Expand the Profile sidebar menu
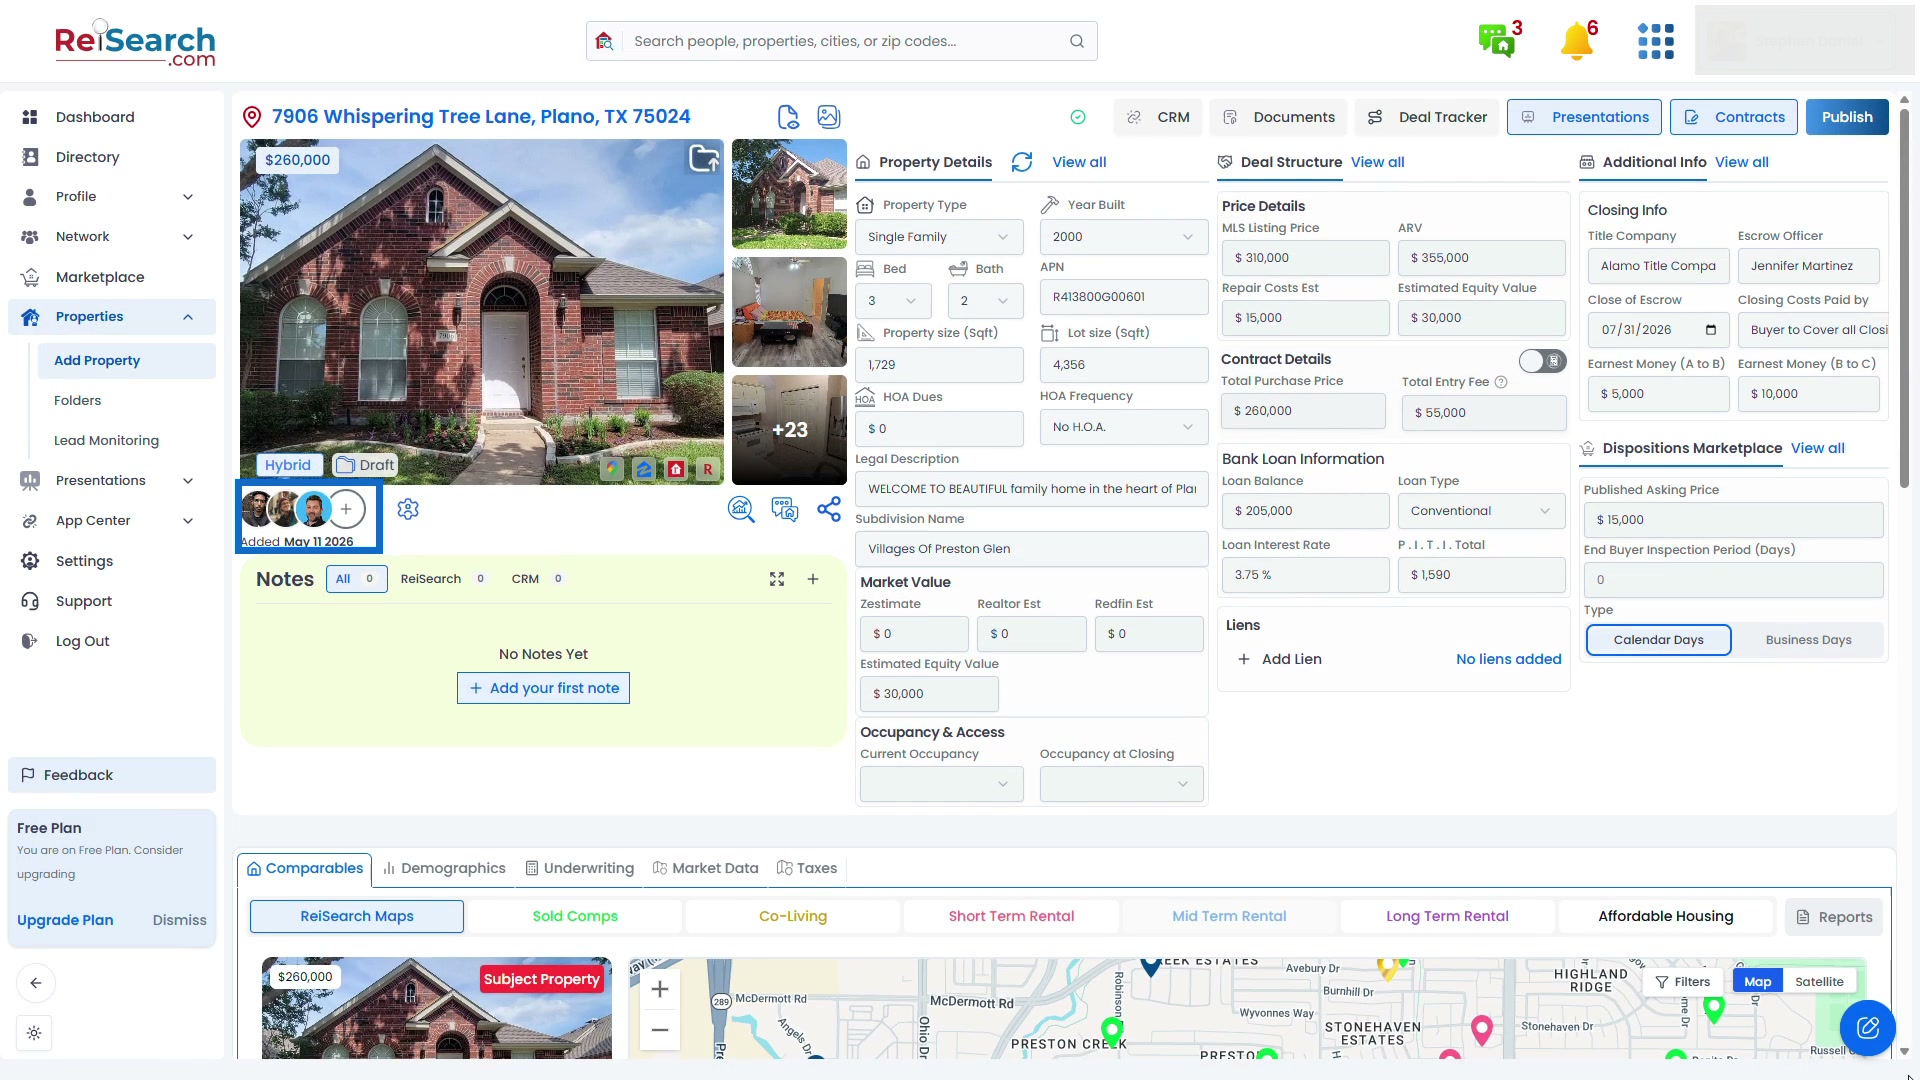The image size is (1920, 1080). (x=112, y=197)
